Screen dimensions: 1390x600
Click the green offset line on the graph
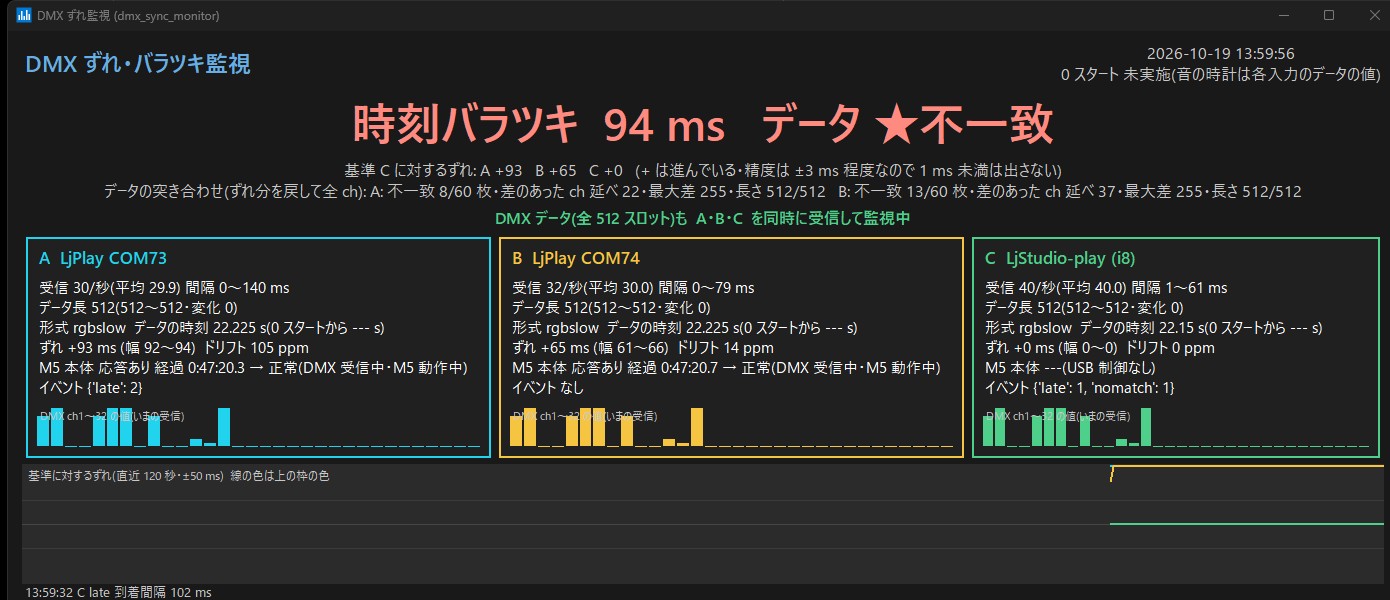pyautogui.click(x=1246, y=524)
